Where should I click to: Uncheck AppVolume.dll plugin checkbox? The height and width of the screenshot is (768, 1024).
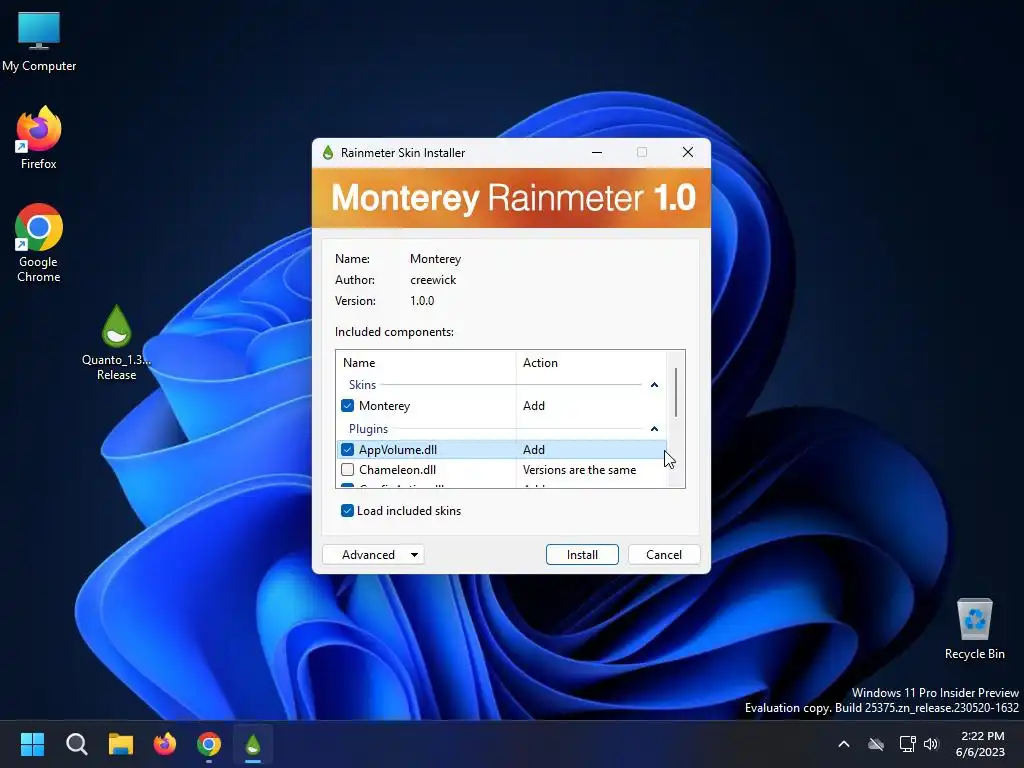347,449
